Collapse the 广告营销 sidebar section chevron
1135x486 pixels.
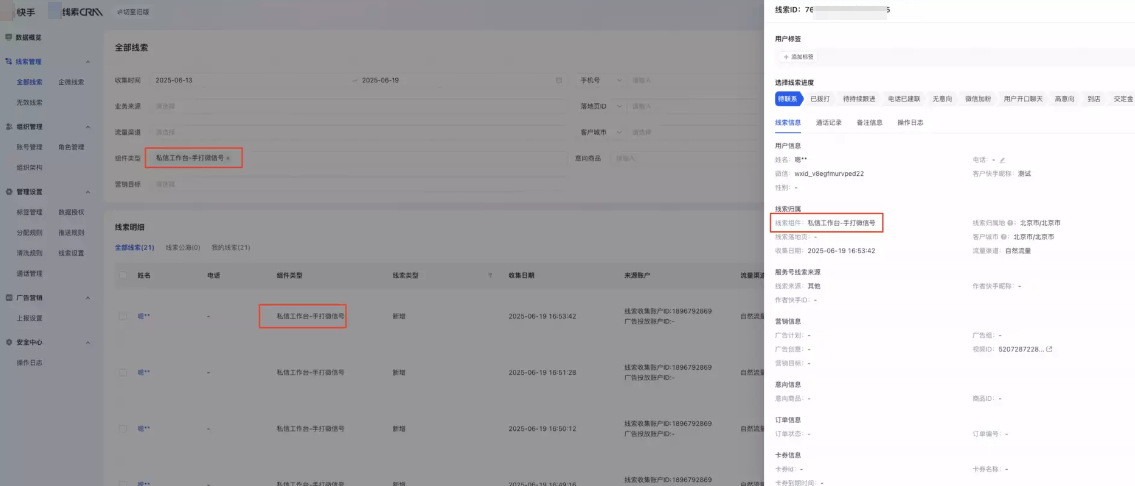tap(88, 298)
